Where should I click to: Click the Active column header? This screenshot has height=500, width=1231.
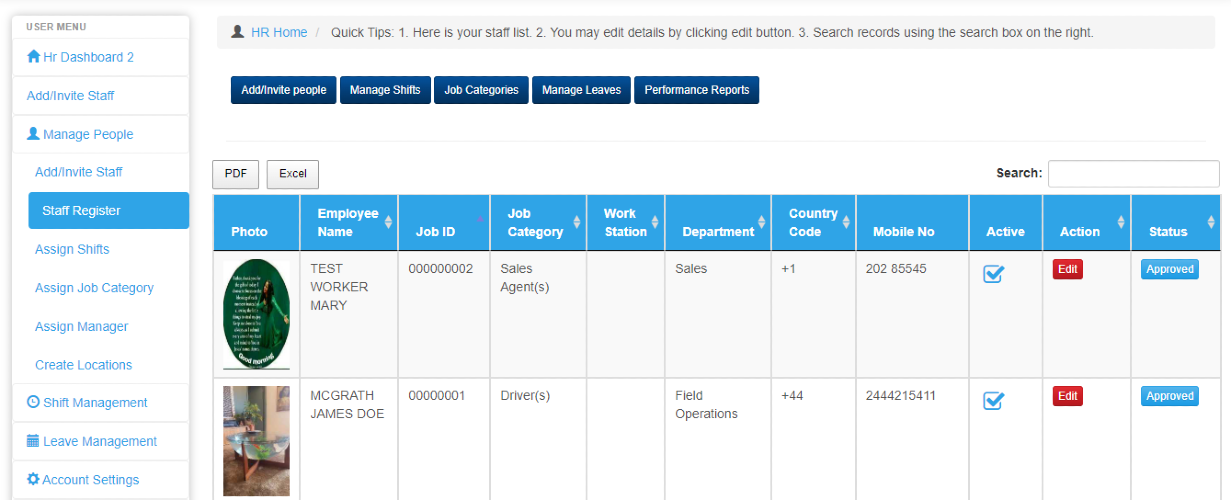point(1006,222)
